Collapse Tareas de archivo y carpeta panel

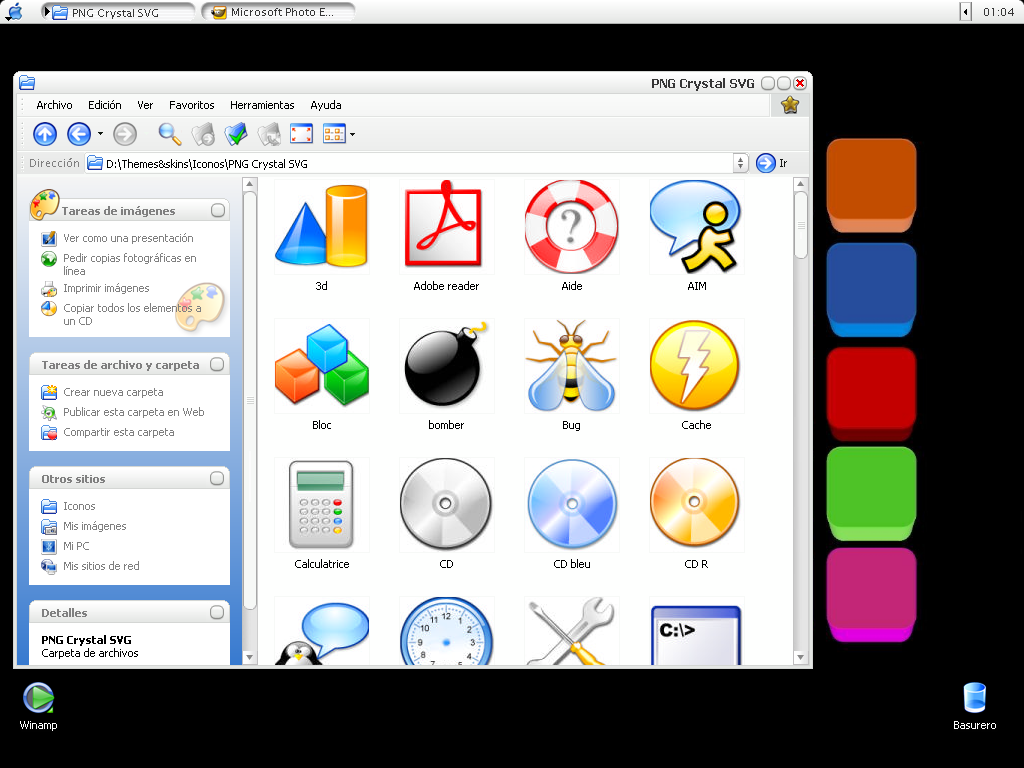(x=217, y=364)
